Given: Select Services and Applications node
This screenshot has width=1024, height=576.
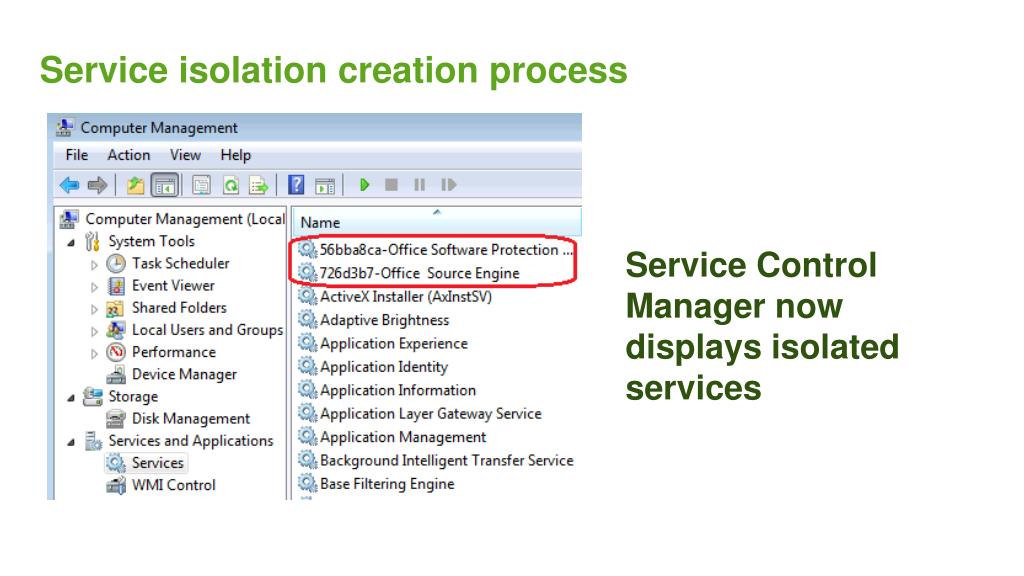Looking at the screenshot, I should pos(191,441).
